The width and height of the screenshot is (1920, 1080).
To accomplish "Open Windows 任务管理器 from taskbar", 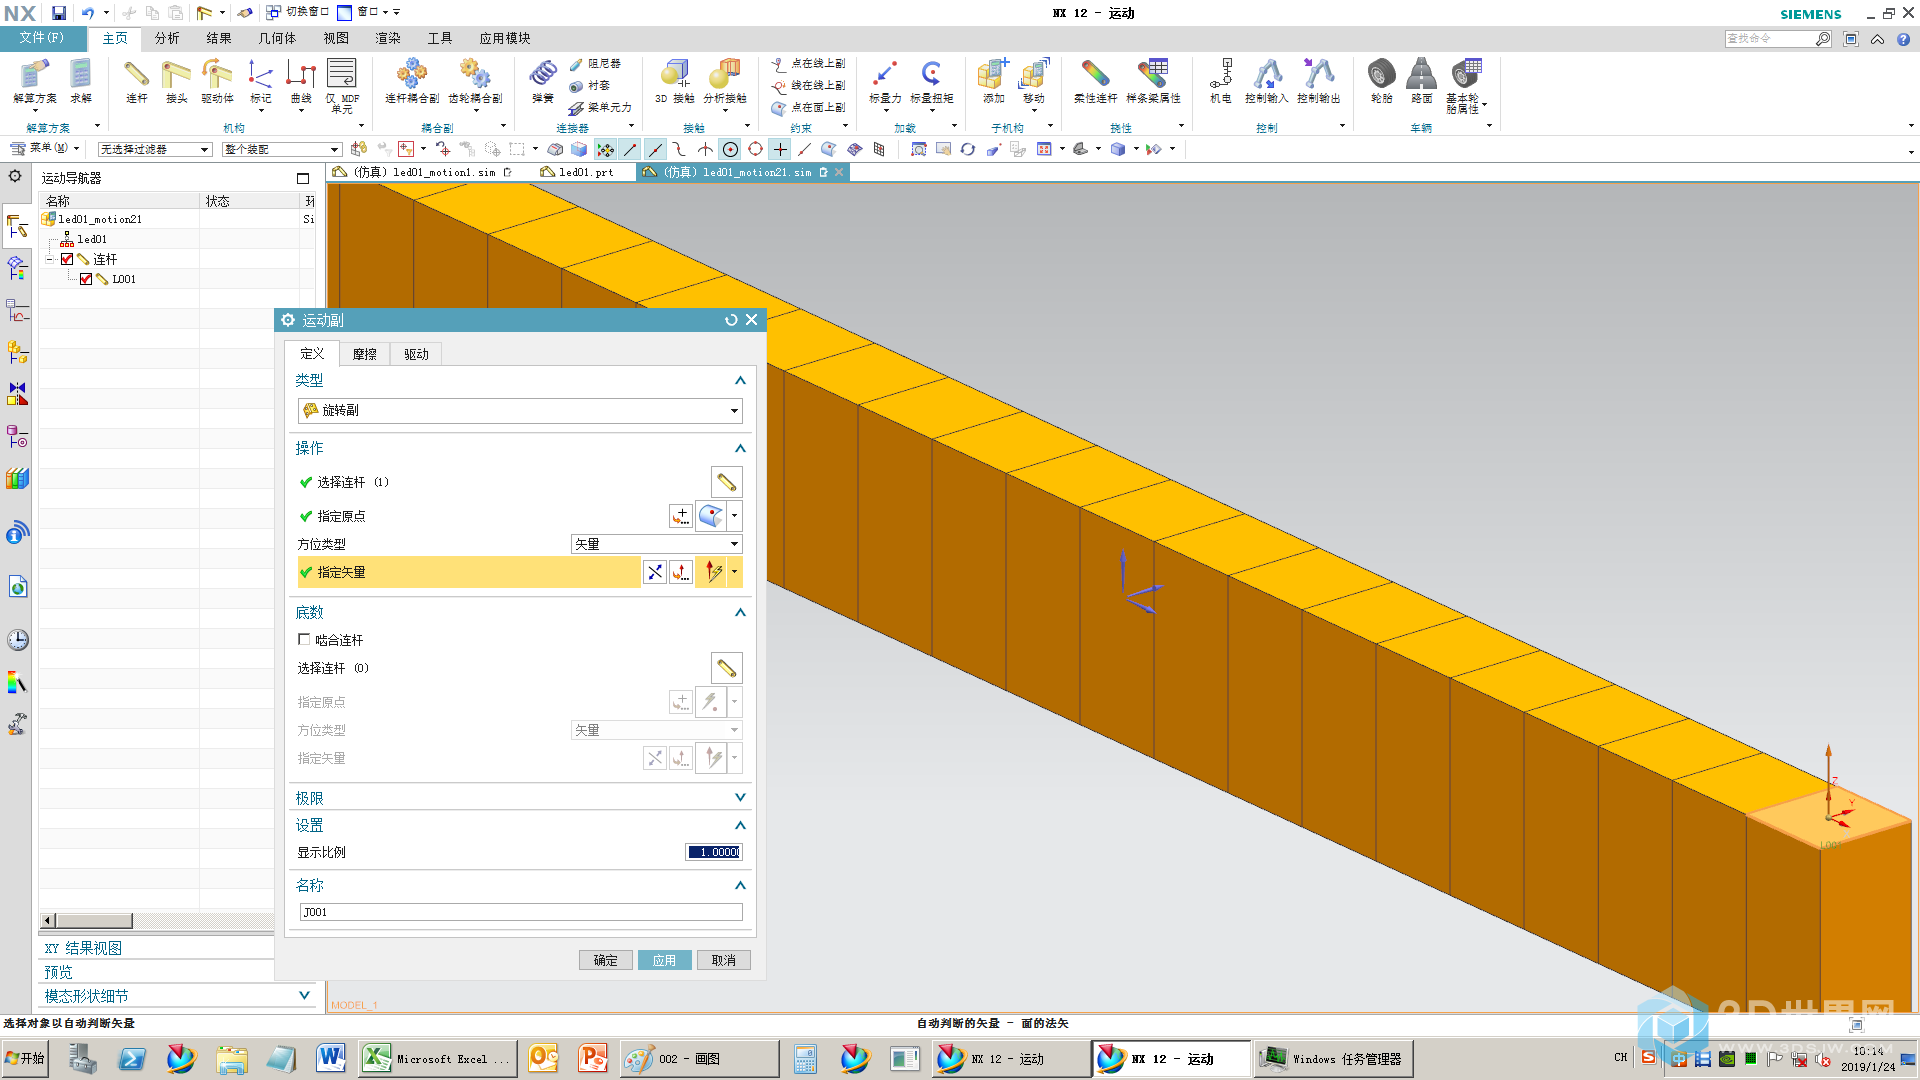I will 1334,1059.
